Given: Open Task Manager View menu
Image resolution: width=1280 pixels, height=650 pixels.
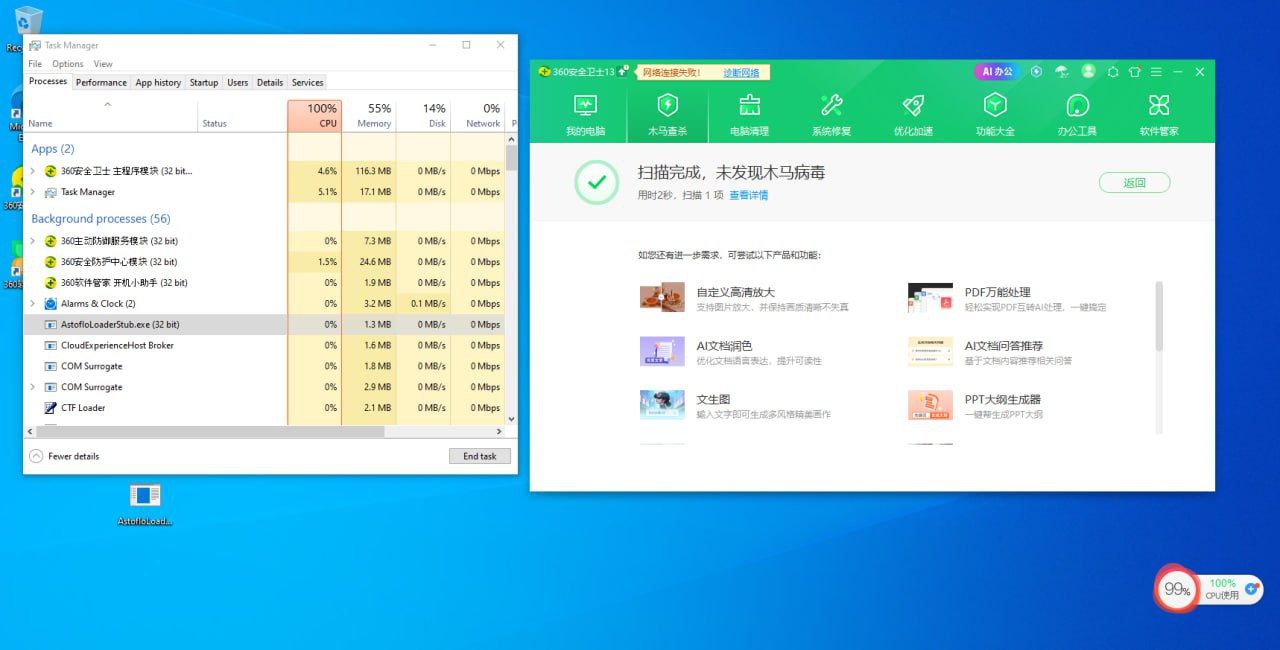Looking at the screenshot, I should coord(103,64).
